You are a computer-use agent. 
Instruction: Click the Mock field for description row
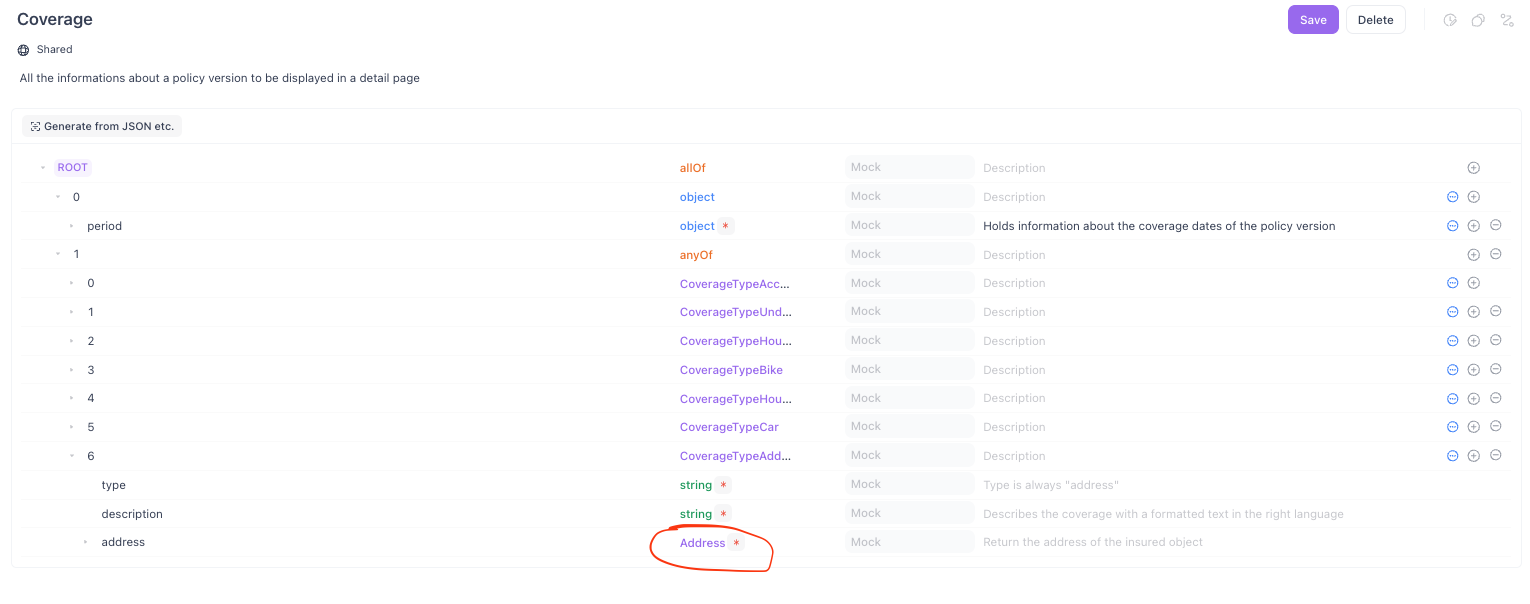(908, 514)
